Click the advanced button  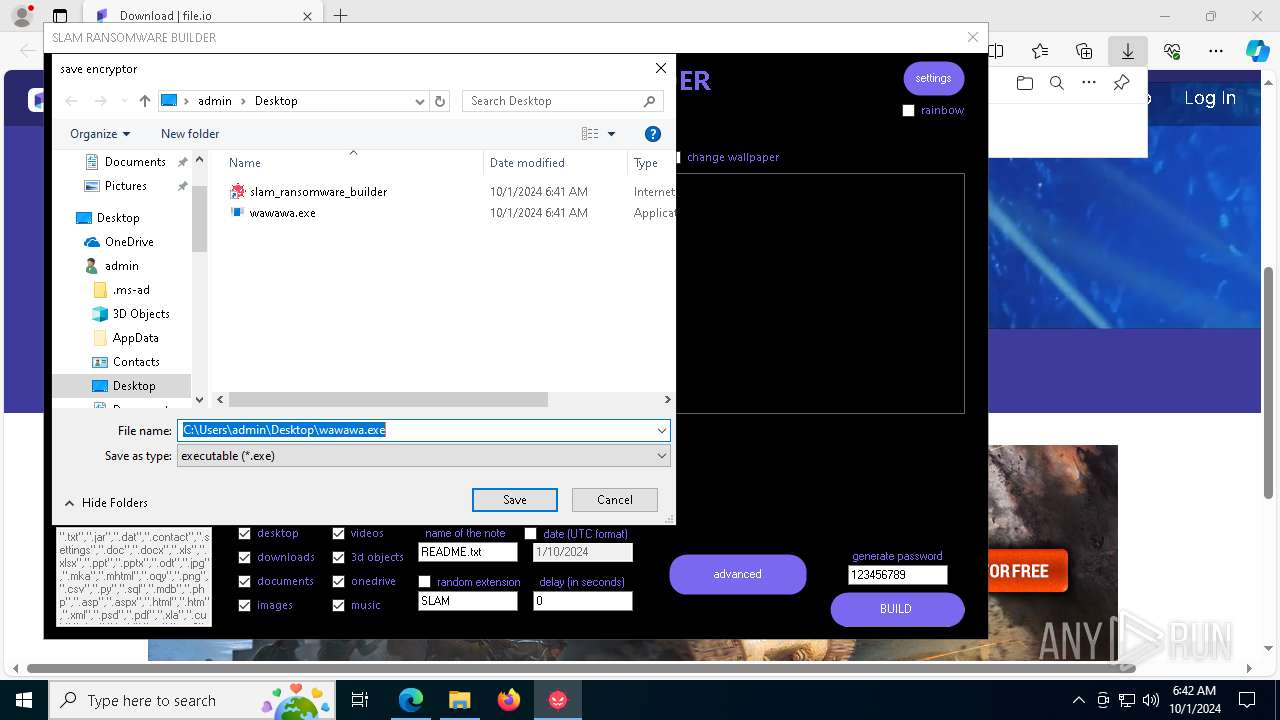738,574
